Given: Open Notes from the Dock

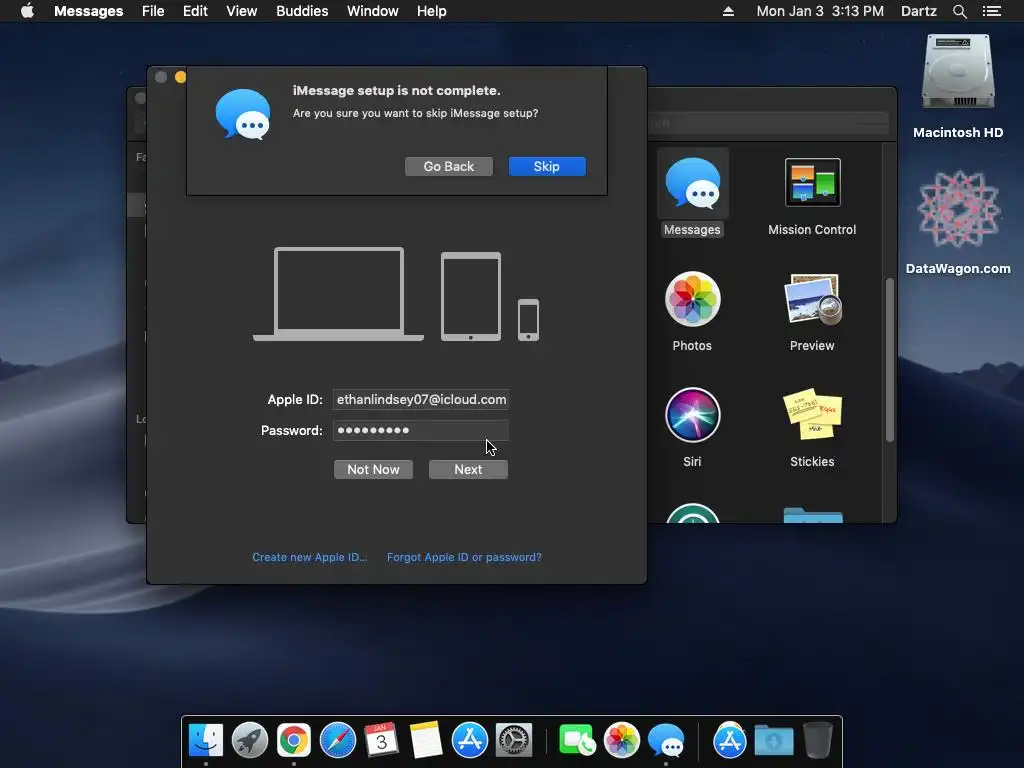Looking at the screenshot, I should click(426, 740).
